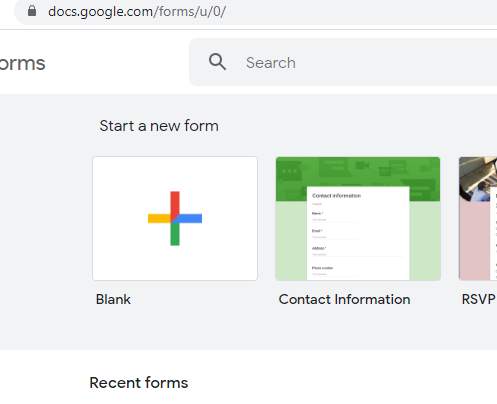Click the RSVP template label

tap(478, 299)
